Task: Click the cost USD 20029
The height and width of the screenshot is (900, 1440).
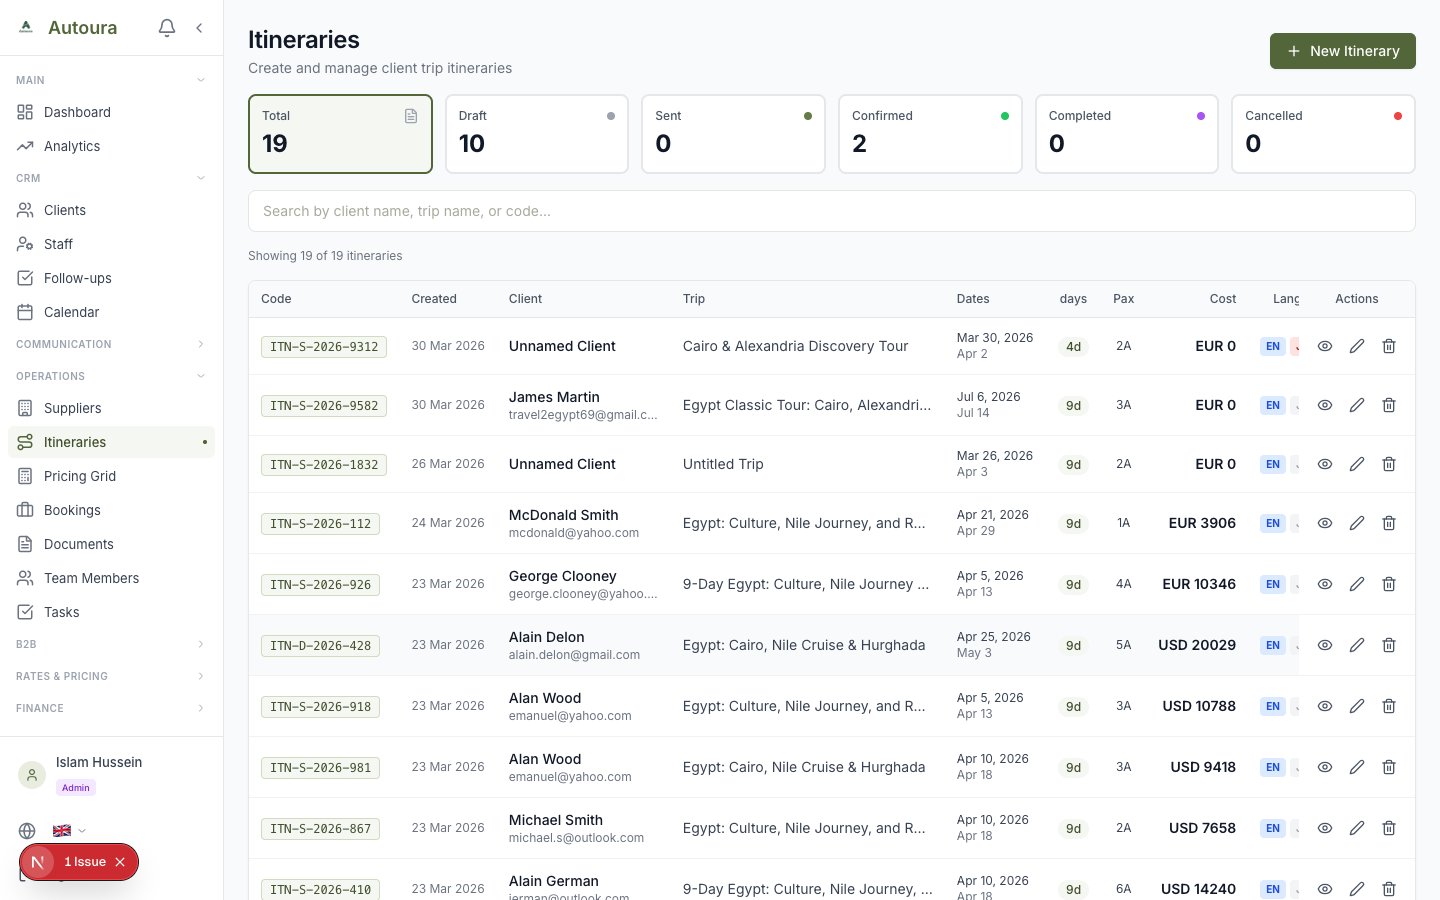Action: [x=1197, y=645]
